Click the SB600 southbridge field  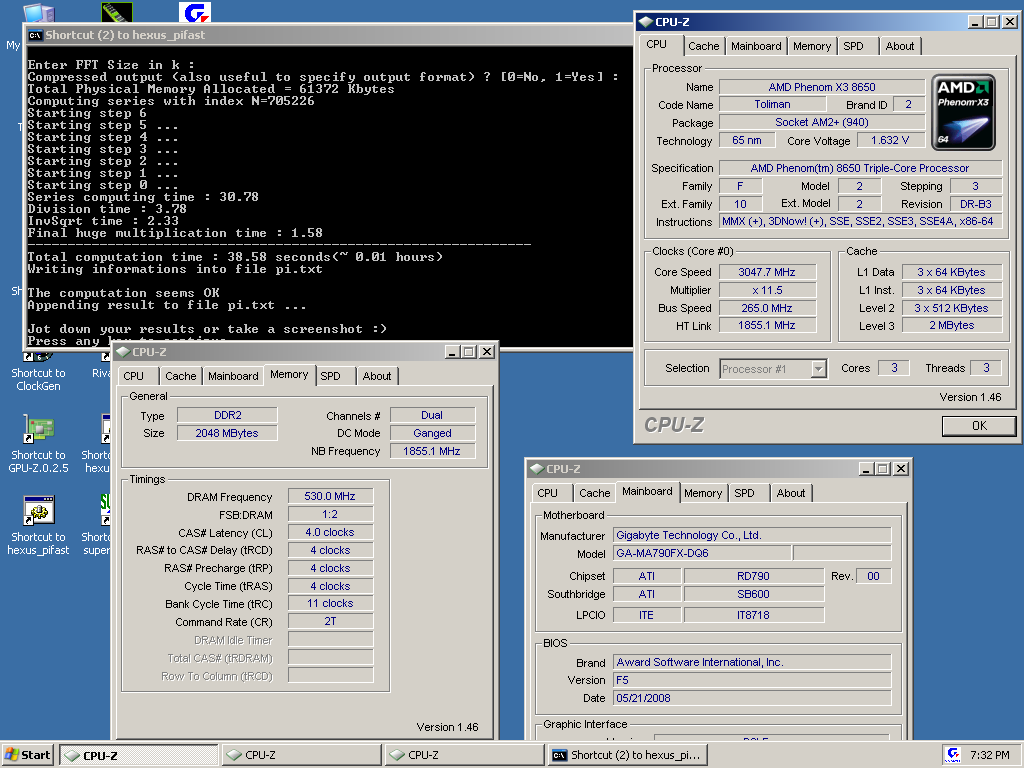[754, 594]
